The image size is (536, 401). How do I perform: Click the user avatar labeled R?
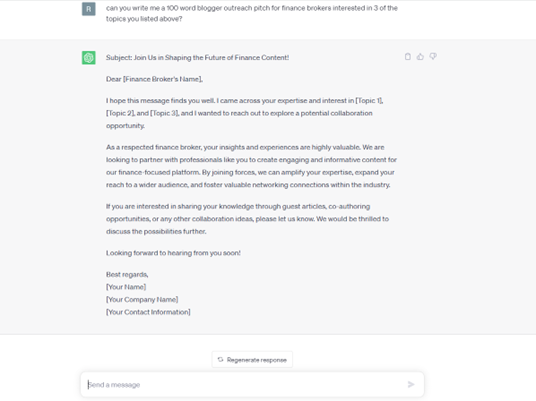(89, 9)
